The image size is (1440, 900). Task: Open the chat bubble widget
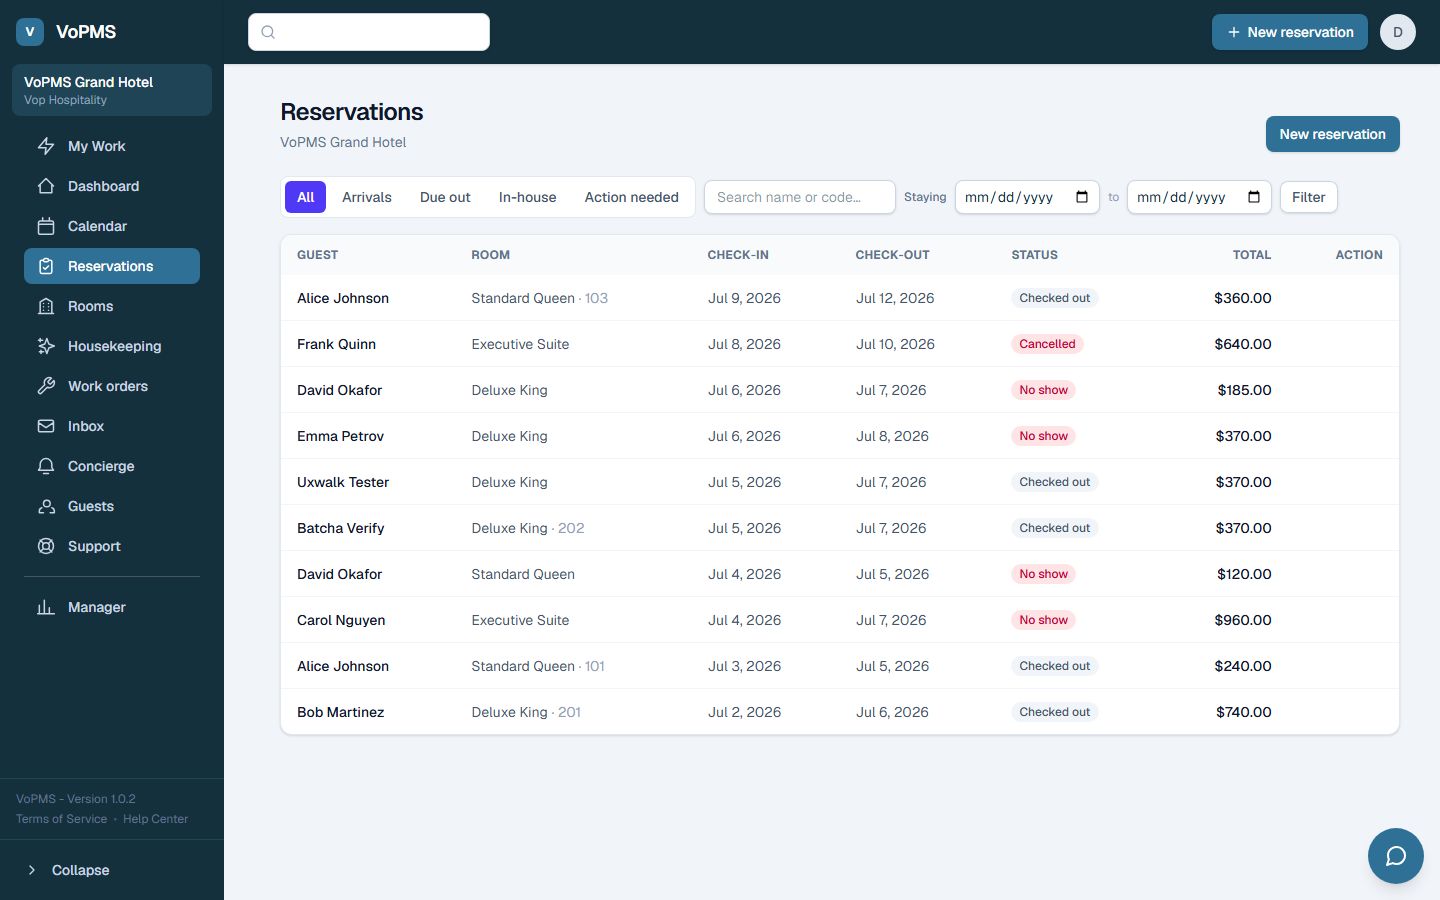coord(1396,856)
